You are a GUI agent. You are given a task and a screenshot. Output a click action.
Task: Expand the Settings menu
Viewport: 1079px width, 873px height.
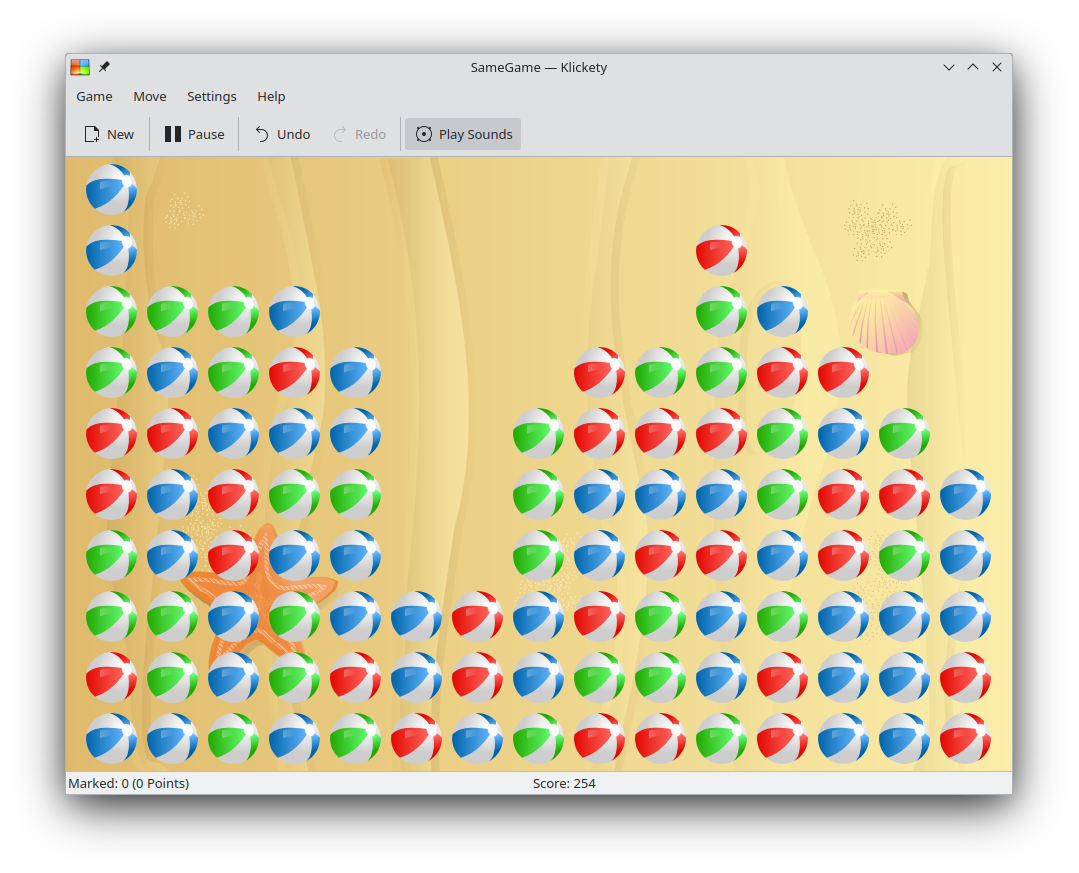coord(212,96)
